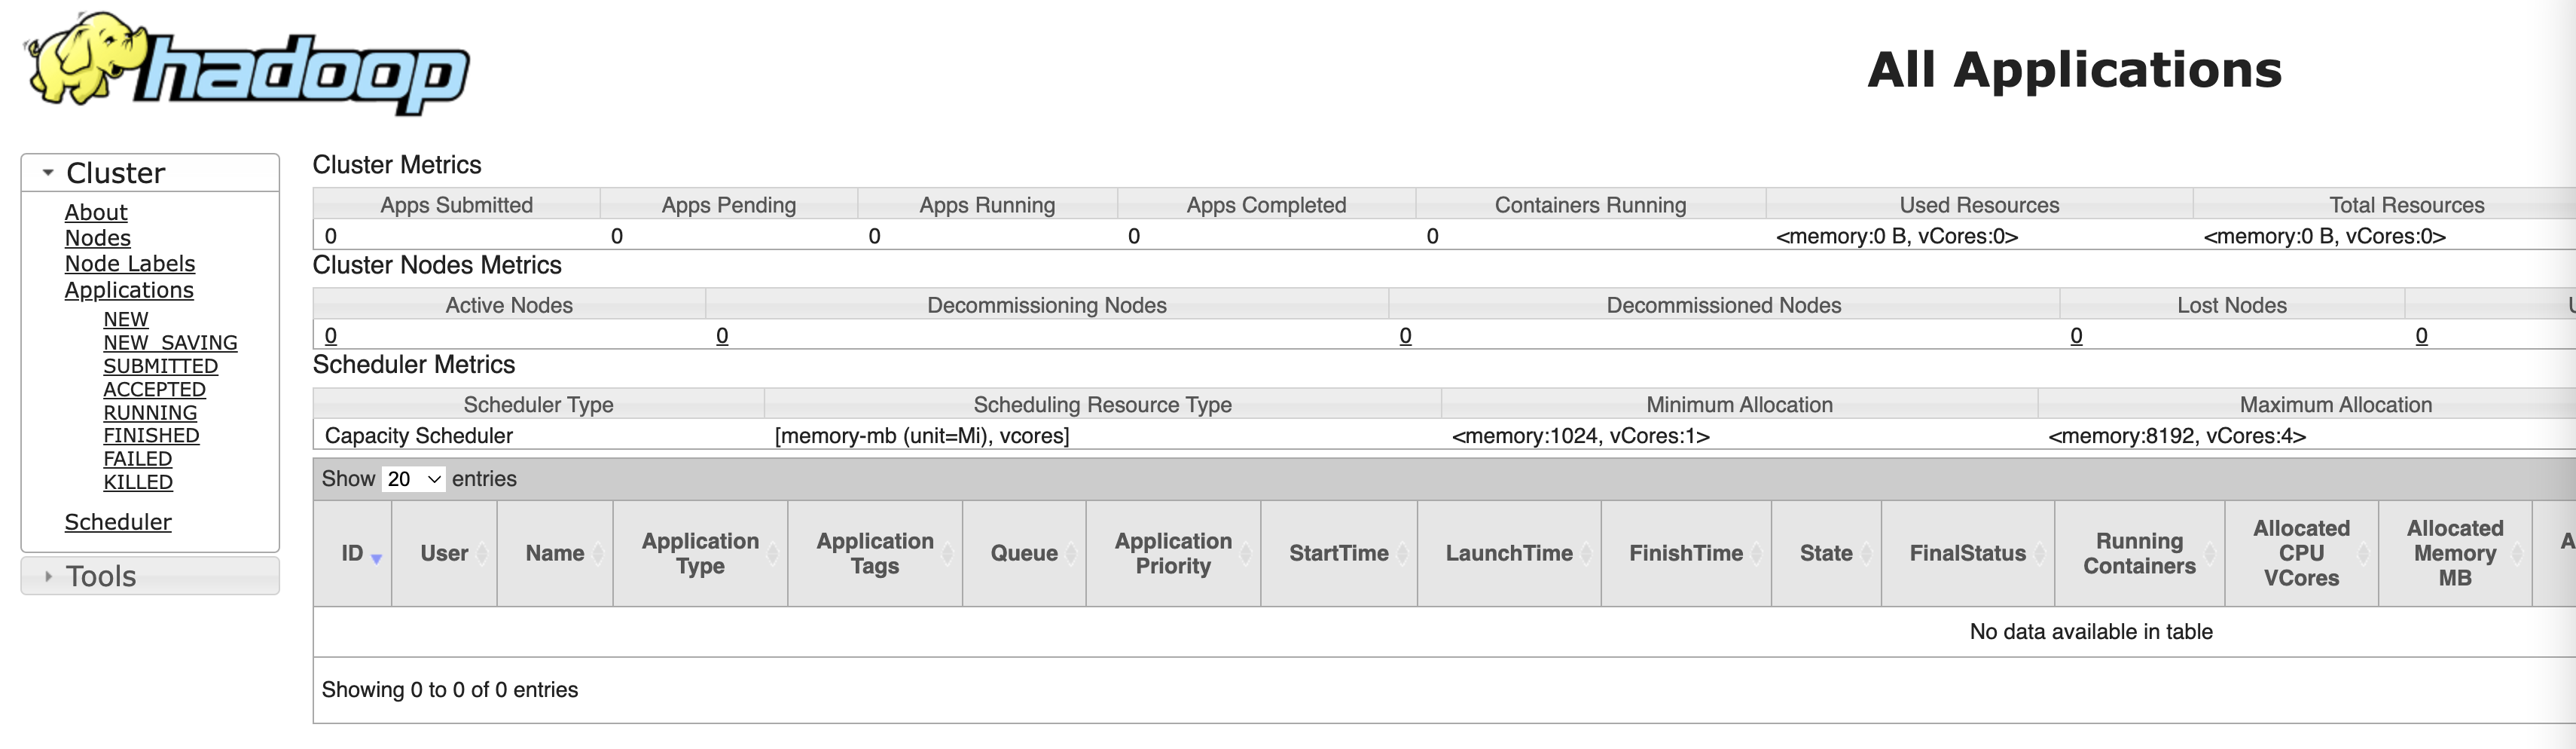The width and height of the screenshot is (2576, 749).
Task: Click the Hadoop elephant logo
Action: coord(246,63)
